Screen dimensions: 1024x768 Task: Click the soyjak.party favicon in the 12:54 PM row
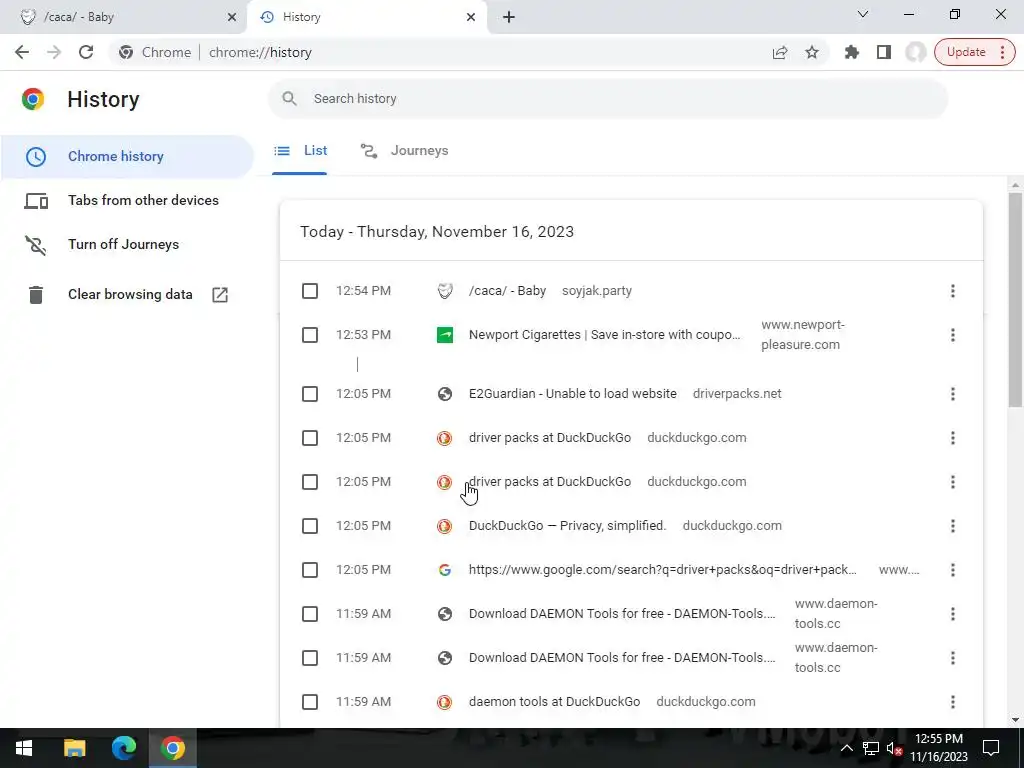pyautogui.click(x=445, y=291)
